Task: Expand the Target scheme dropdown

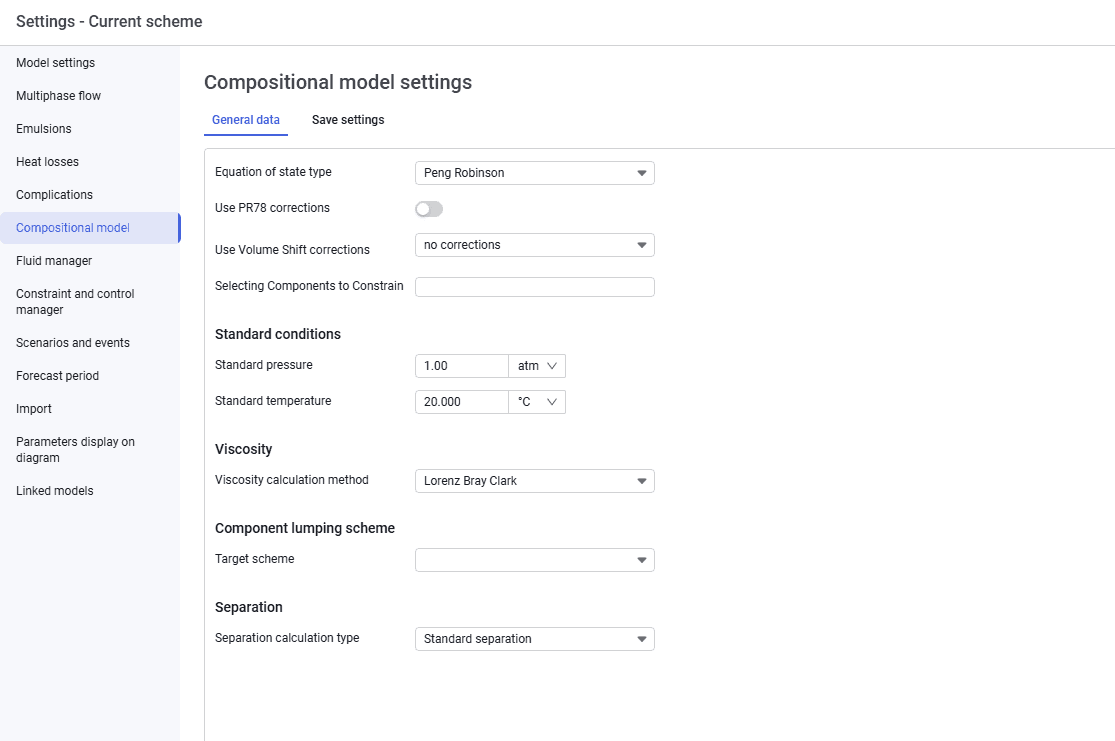Action: (534, 560)
